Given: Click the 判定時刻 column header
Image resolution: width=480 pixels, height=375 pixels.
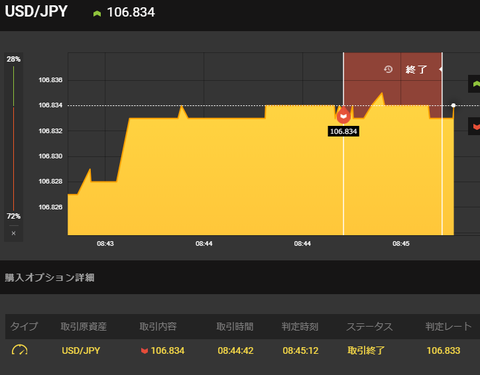Looking at the screenshot, I should [x=300, y=326].
